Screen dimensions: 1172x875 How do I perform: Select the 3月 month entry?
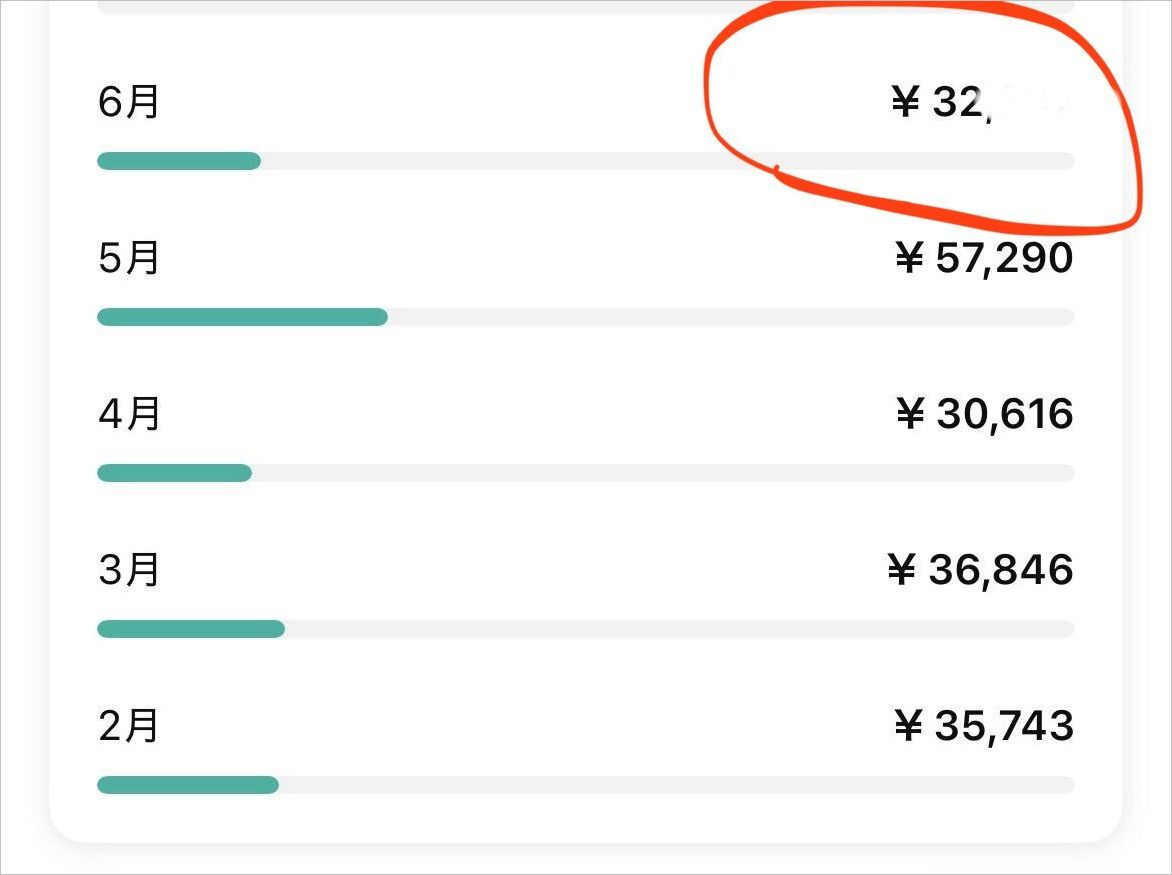[129, 569]
